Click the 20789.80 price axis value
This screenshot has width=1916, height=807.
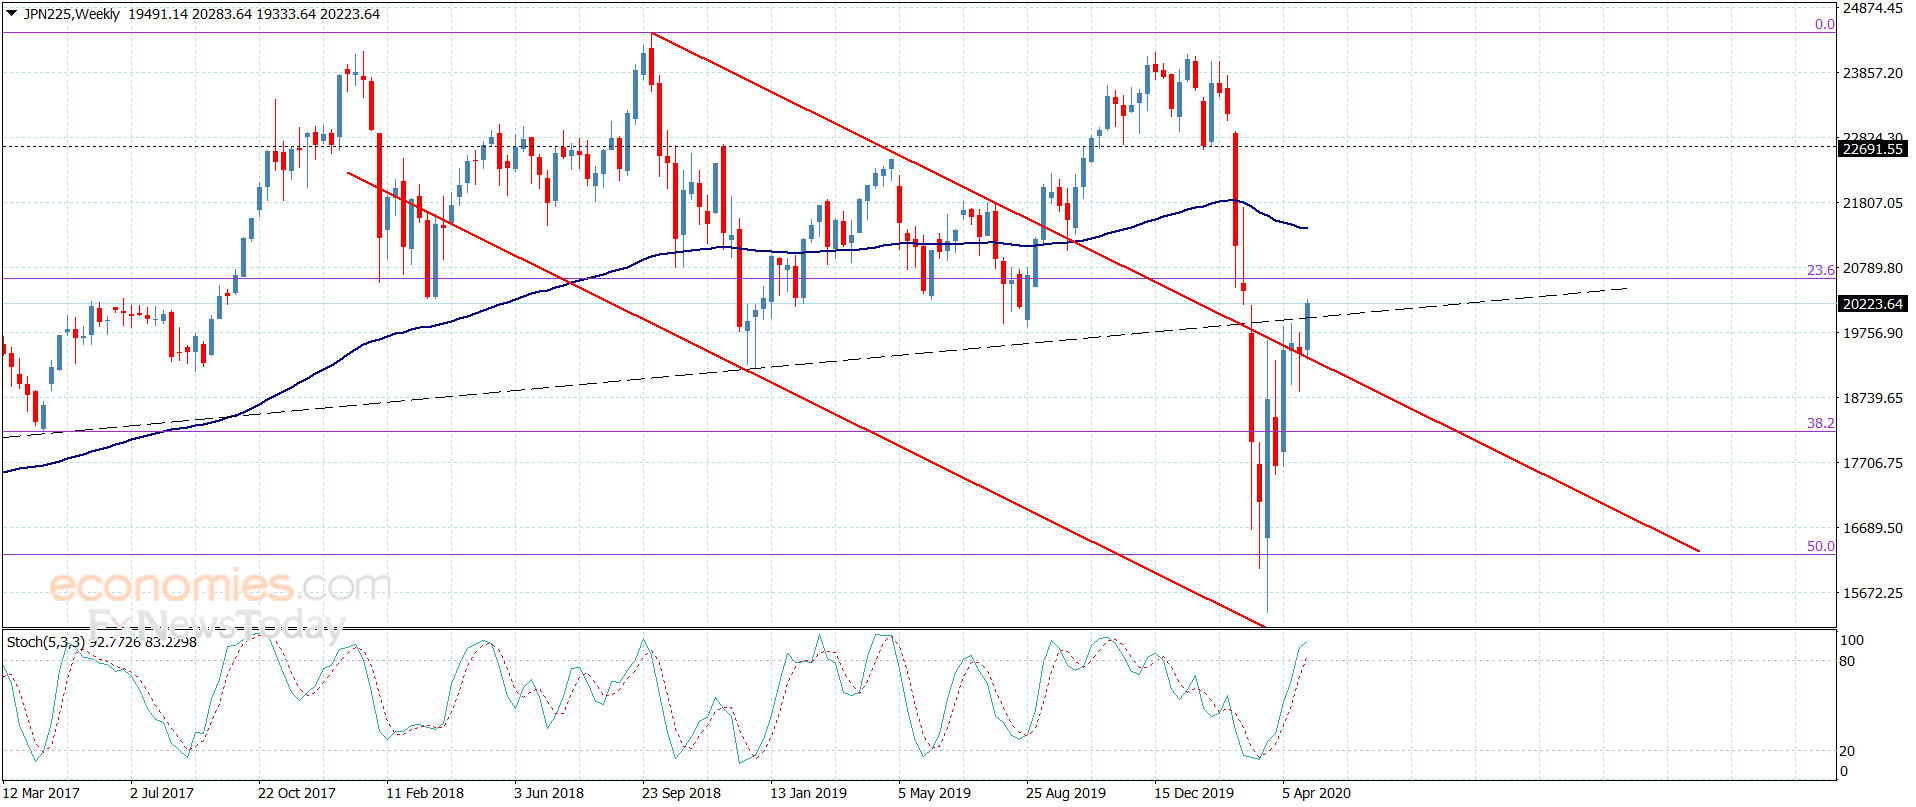pos(1873,268)
